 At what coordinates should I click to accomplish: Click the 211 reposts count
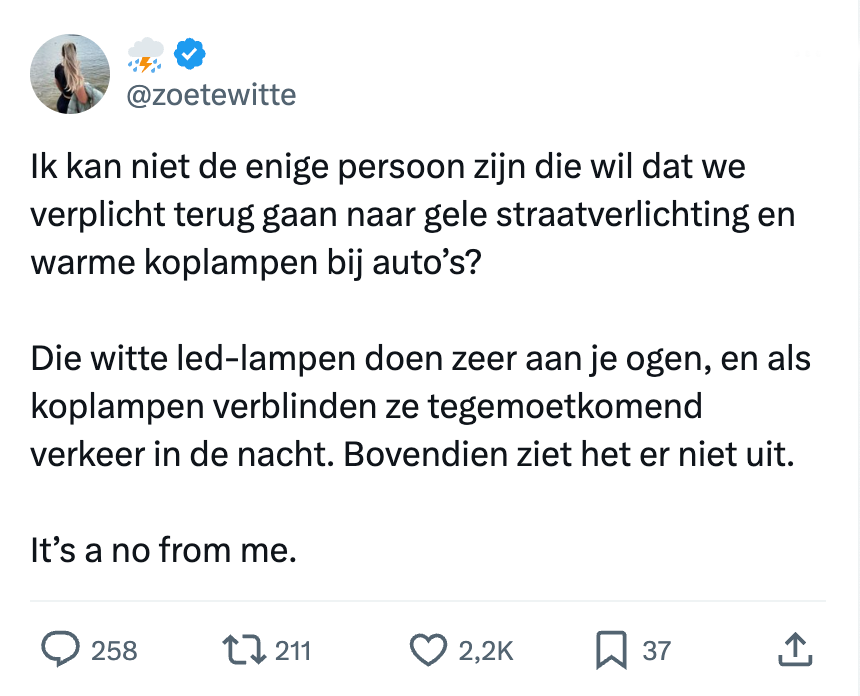293,652
